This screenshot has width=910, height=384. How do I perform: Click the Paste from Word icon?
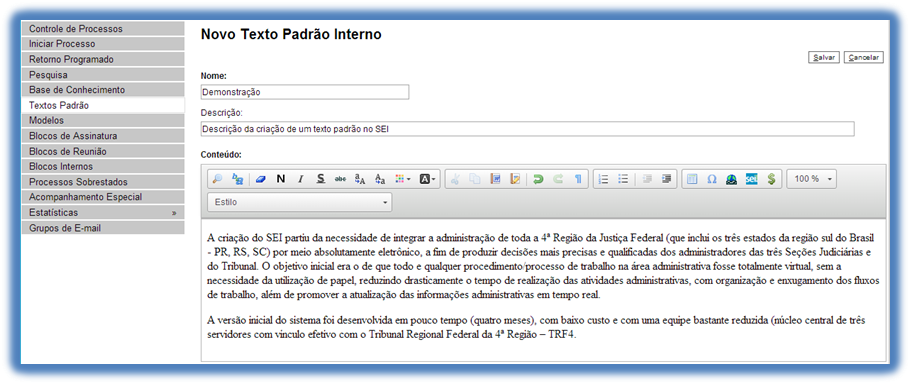495,179
